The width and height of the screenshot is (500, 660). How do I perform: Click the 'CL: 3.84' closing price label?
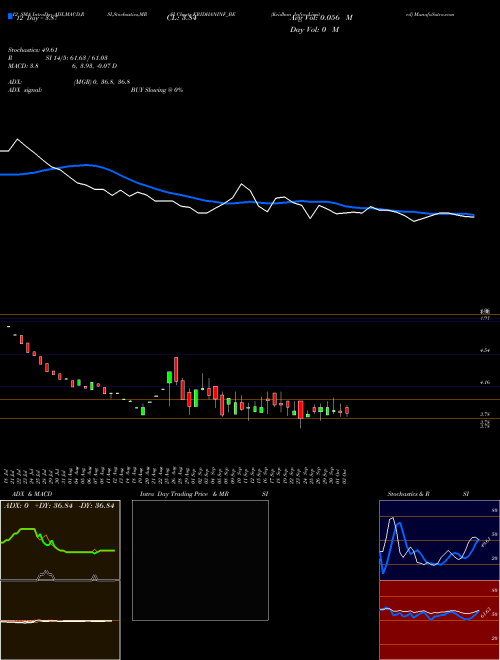[x=181, y=18]
